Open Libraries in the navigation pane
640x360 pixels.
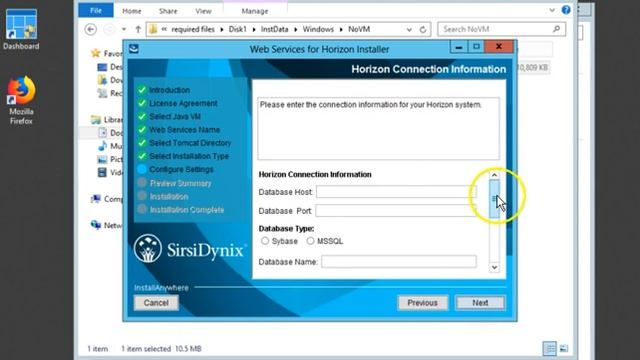(107, 120)
